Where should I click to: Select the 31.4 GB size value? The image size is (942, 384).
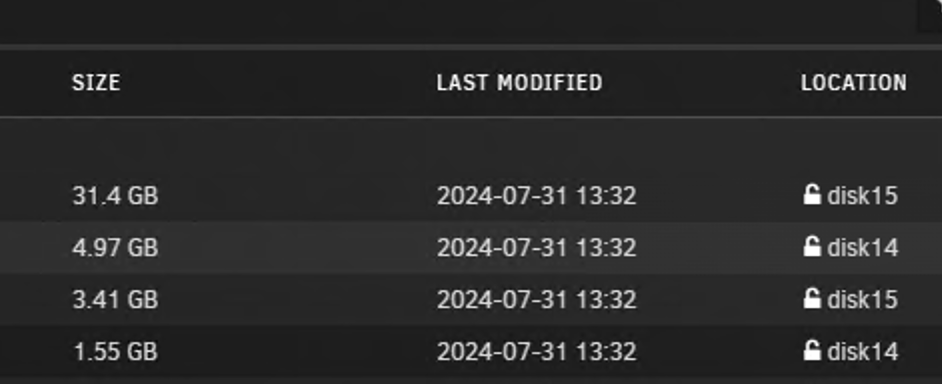115,195
